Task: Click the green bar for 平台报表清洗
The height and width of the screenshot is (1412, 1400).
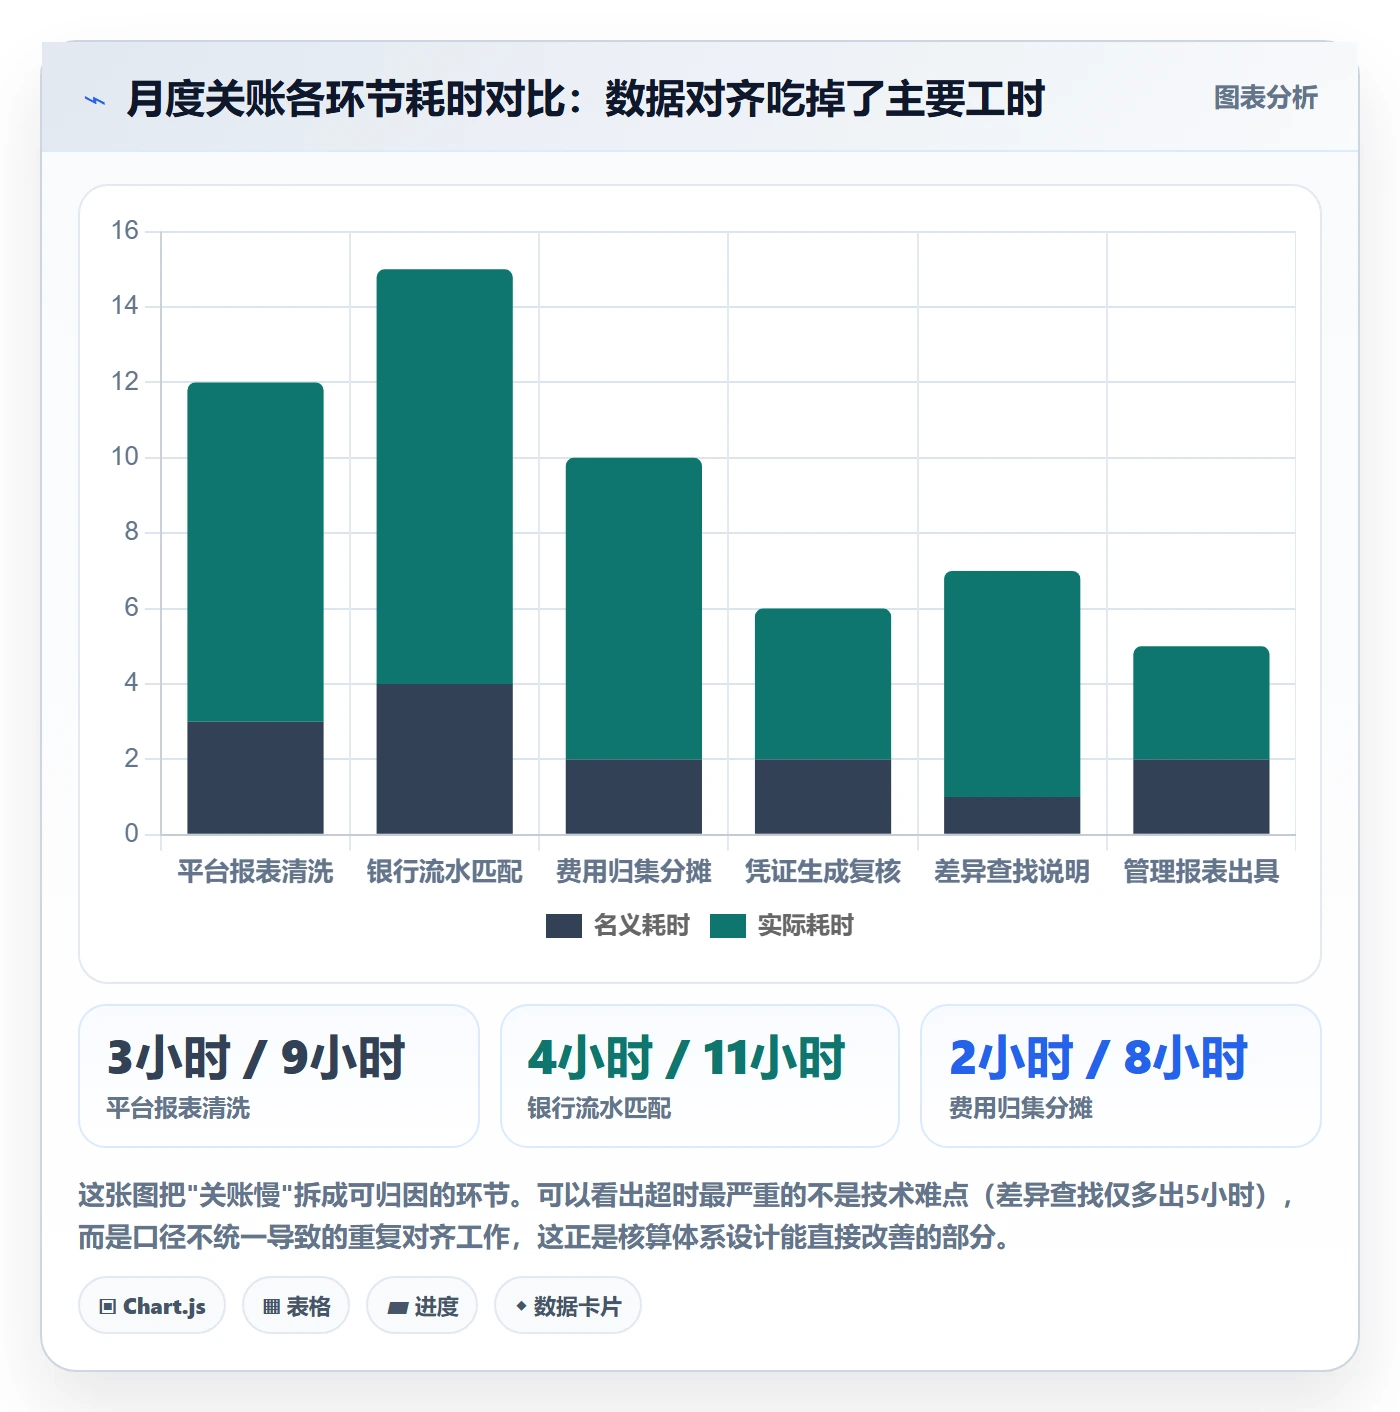Action: [x=255, y=552]
